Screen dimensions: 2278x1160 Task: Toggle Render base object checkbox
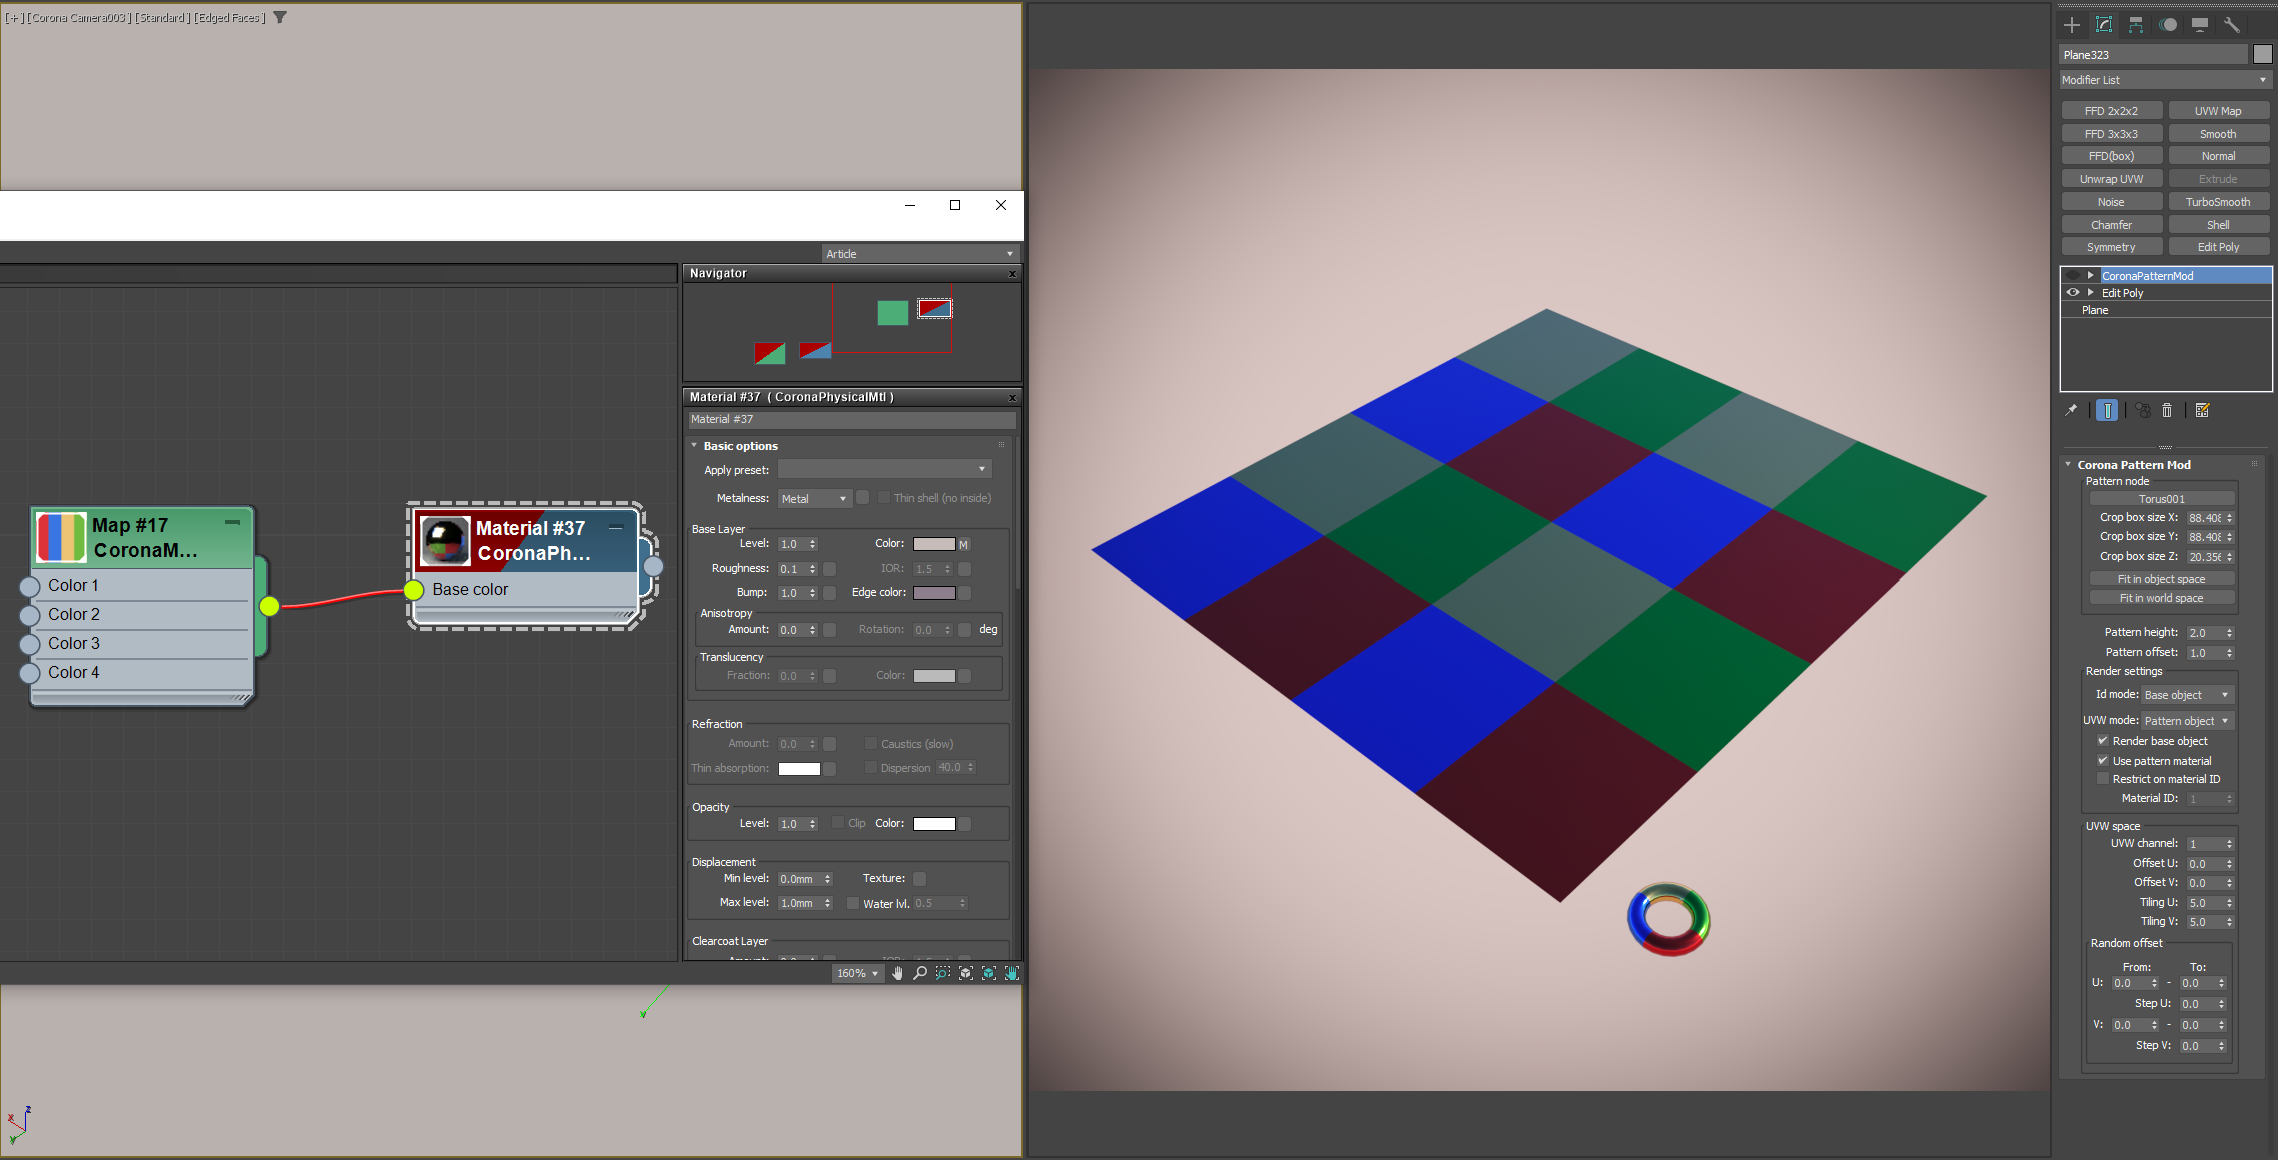coord(2103,741)
